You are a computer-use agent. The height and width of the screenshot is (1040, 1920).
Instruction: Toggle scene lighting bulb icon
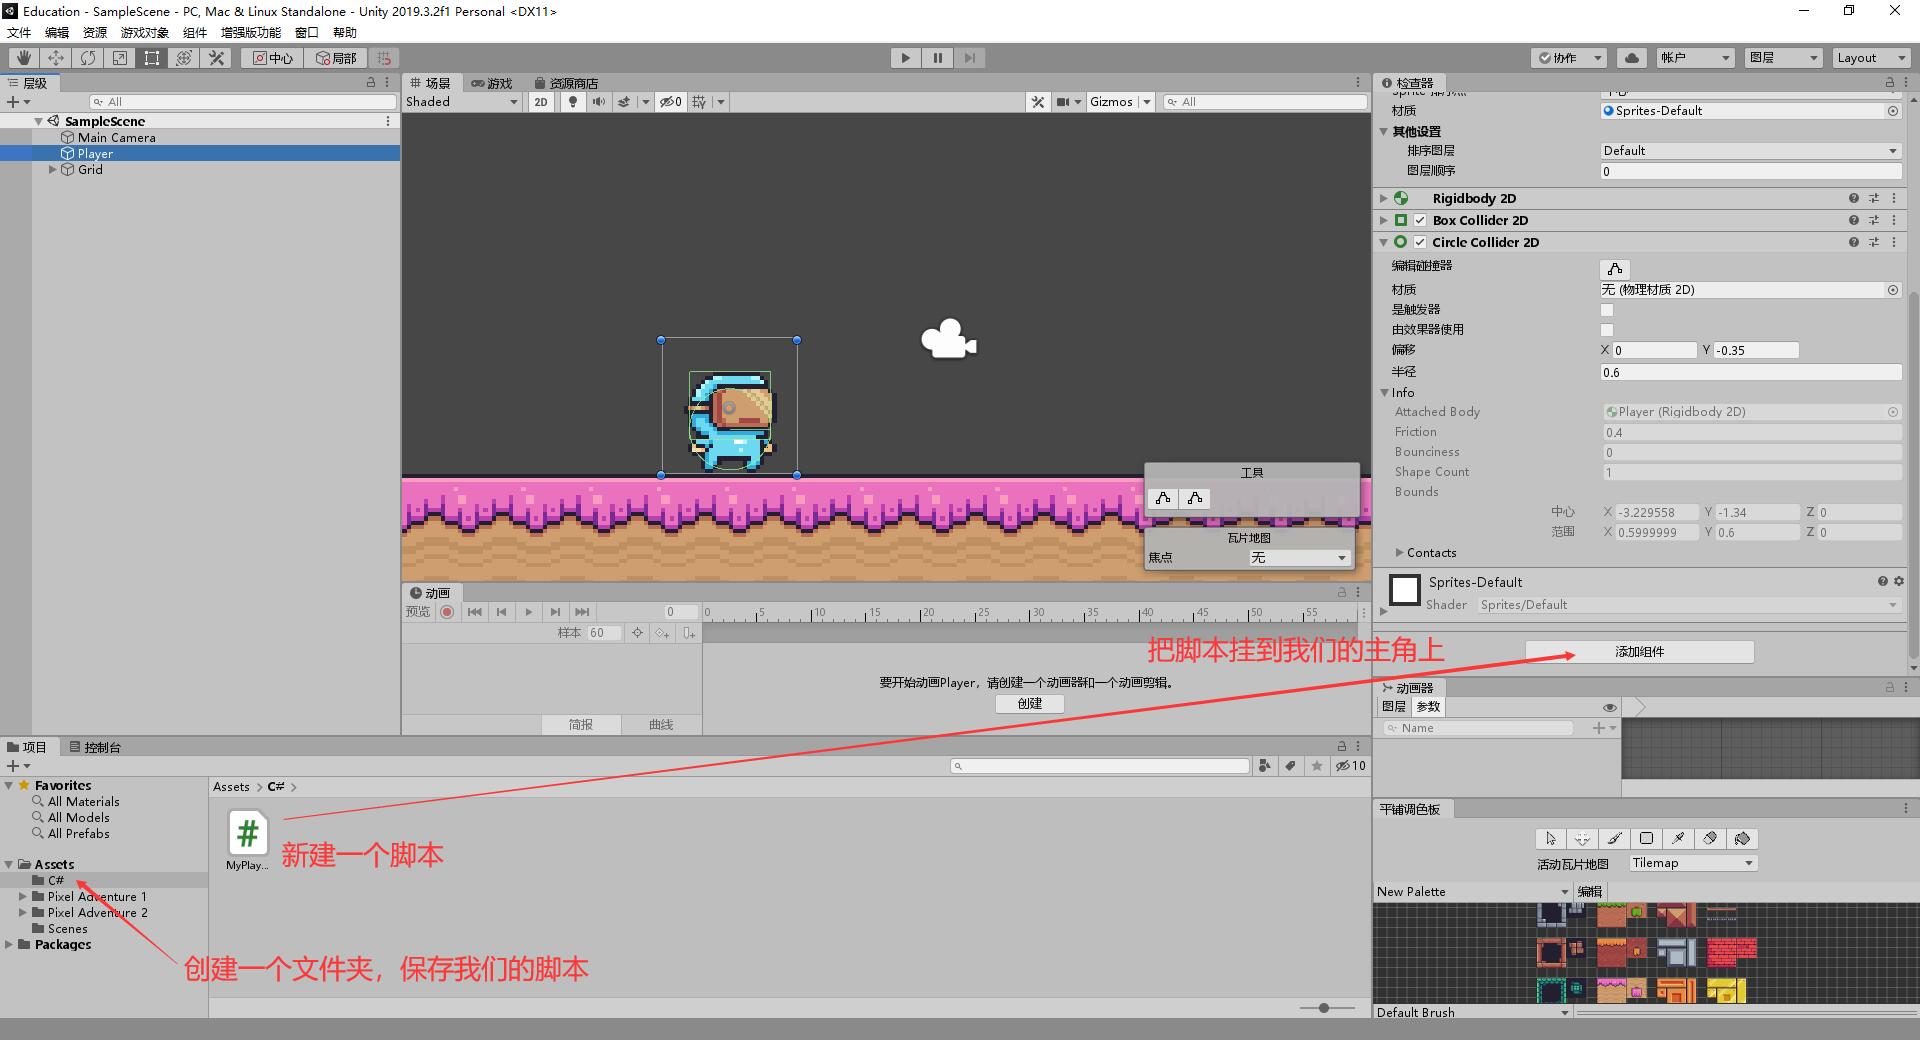(x=572, y=102)
